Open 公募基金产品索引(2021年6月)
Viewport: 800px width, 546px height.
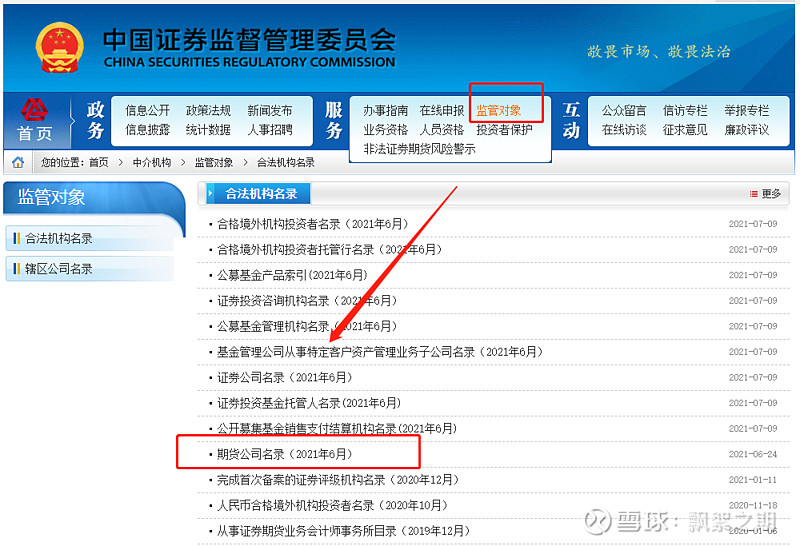pyautogui.click(x=292, y=275)
